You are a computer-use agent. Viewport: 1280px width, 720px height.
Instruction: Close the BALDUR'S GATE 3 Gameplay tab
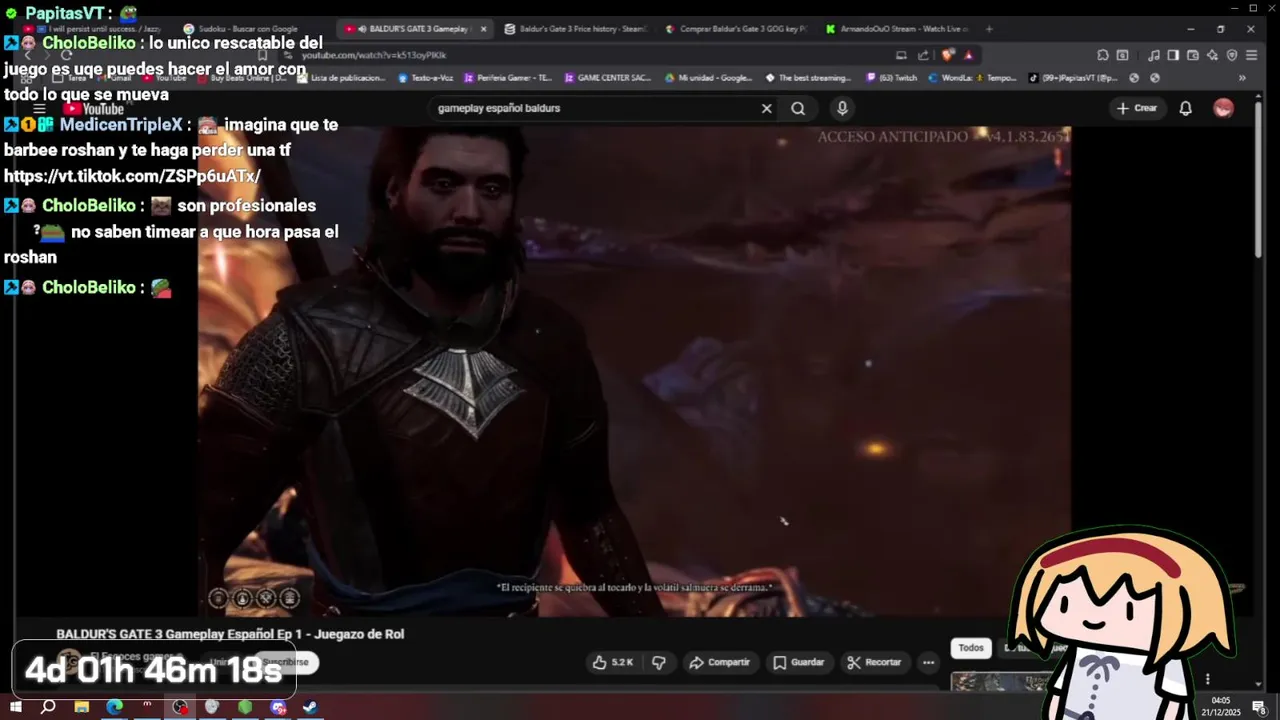tap(484, 29)
